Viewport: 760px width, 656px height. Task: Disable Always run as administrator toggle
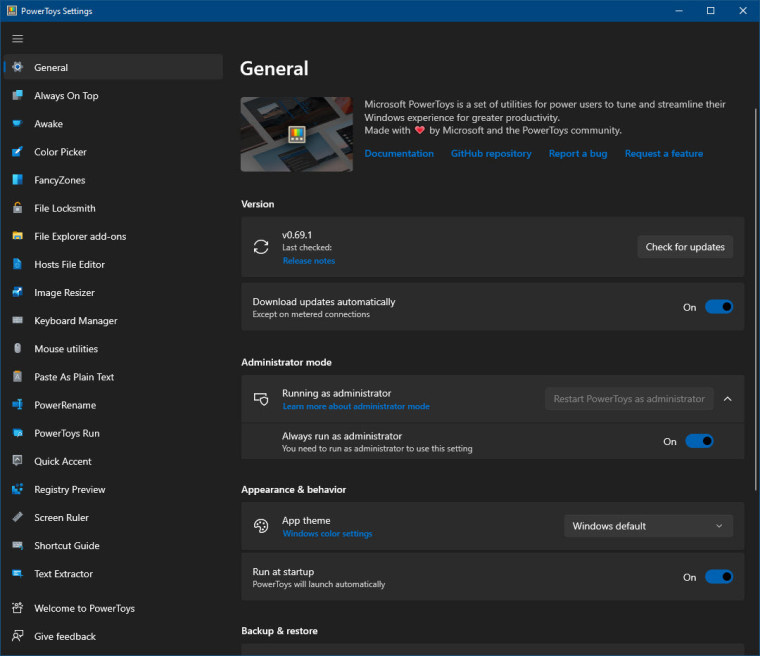click(x=699, y=441)
